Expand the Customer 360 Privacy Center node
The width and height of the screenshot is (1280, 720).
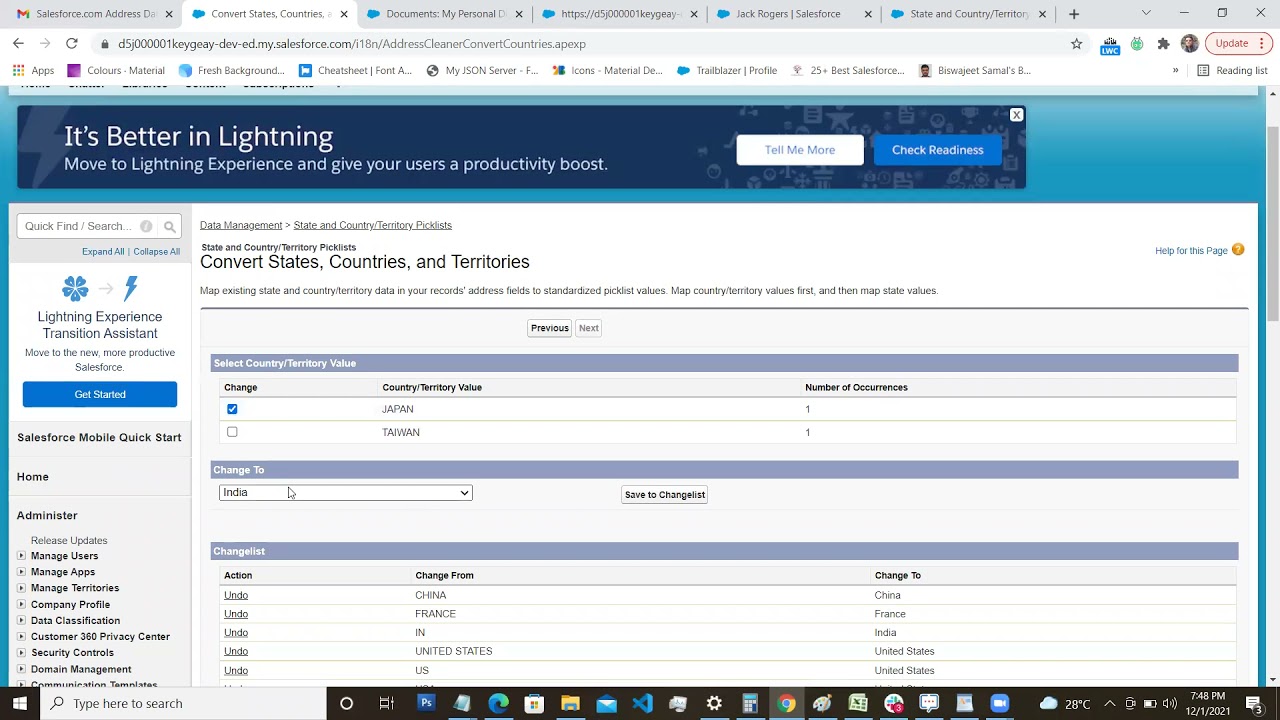21,637
